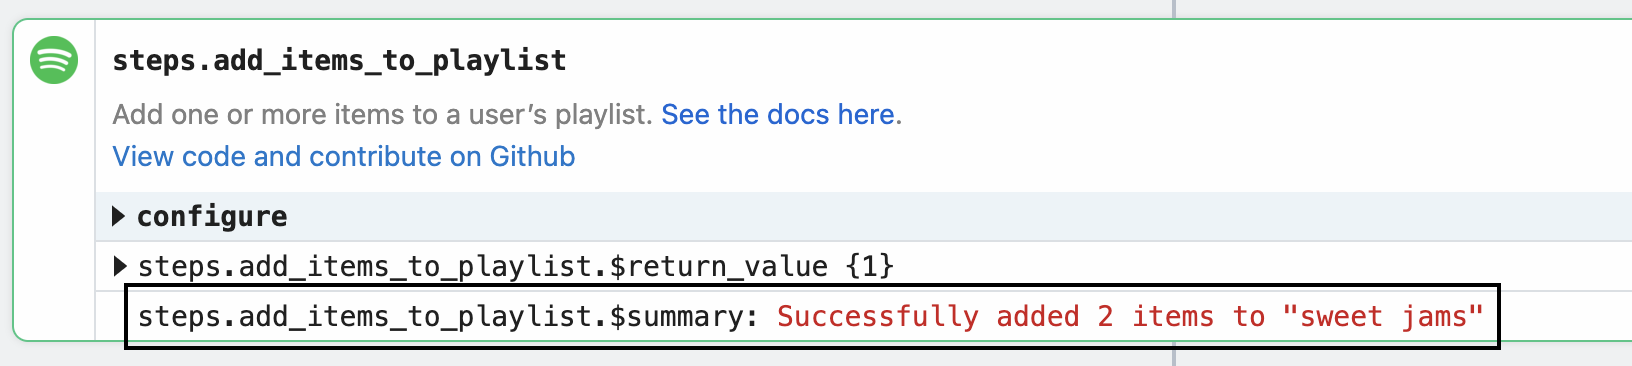Click the red "Successfully added" summary text
The width and height of the screenshot is (1632, 366).
928,316
